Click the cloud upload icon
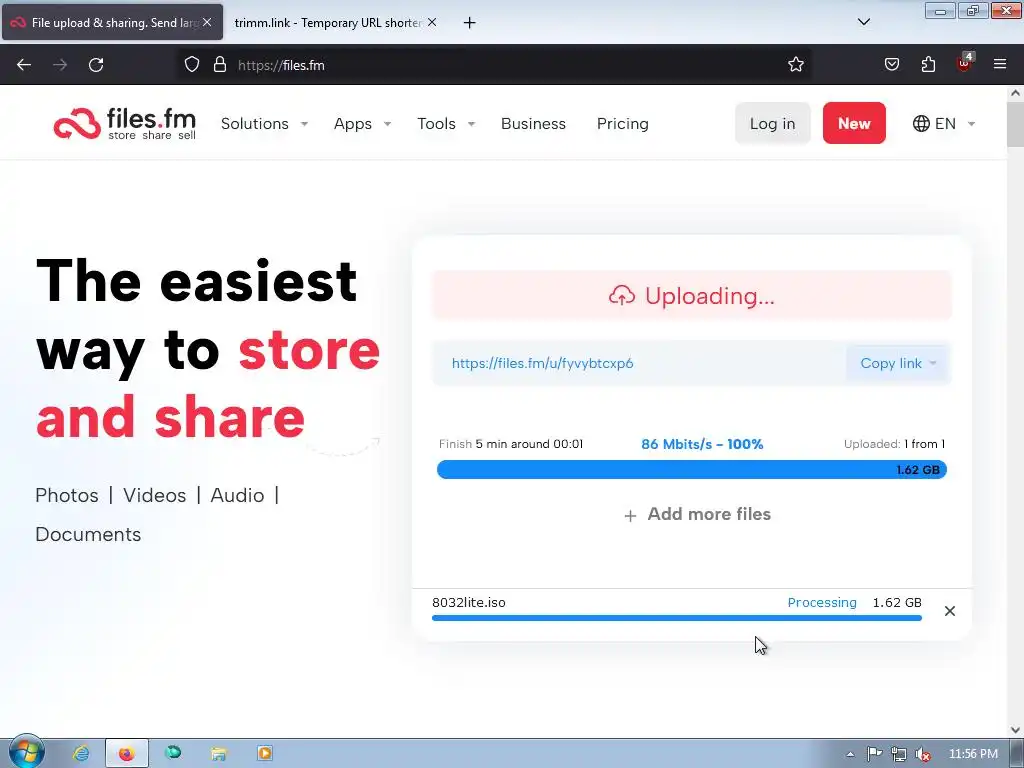 (622, 295)
